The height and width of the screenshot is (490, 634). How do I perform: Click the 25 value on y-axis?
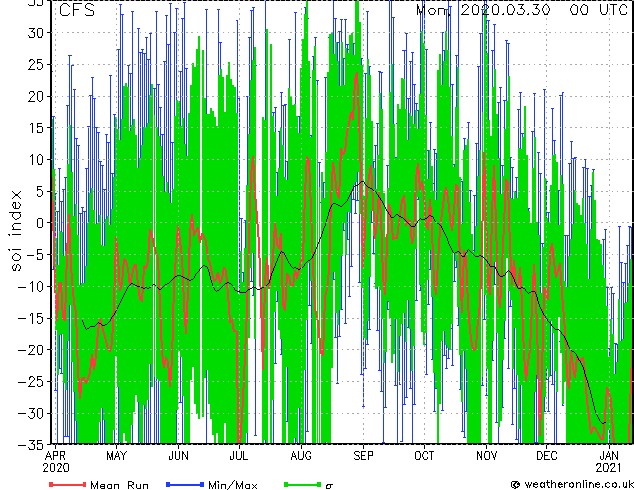point(37,64)
